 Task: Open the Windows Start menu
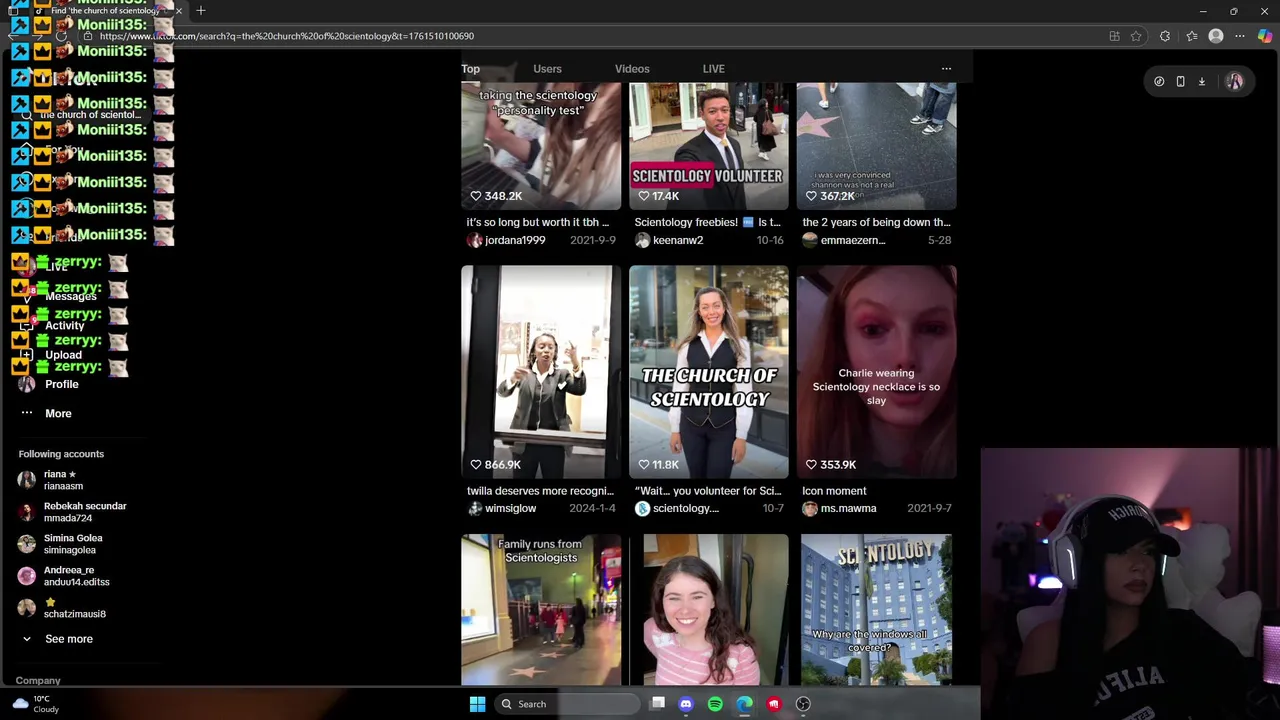477,704
